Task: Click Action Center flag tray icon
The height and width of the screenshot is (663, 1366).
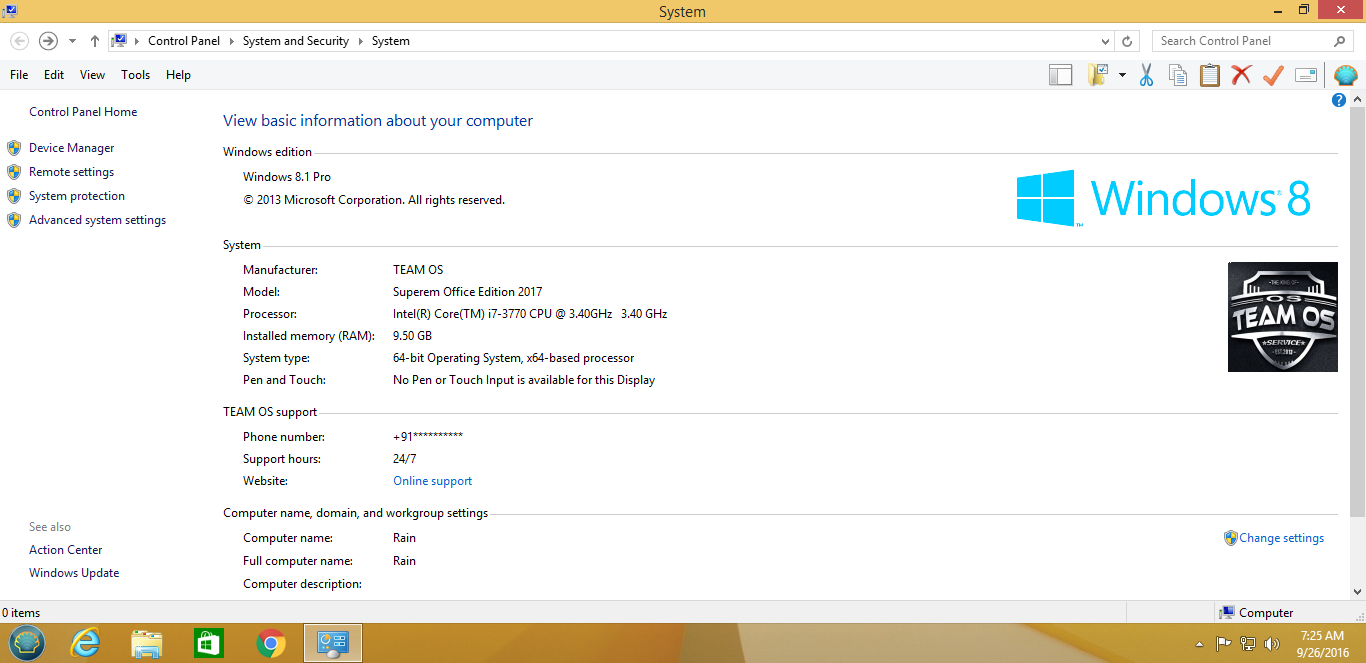Action: pos(1222,643)
